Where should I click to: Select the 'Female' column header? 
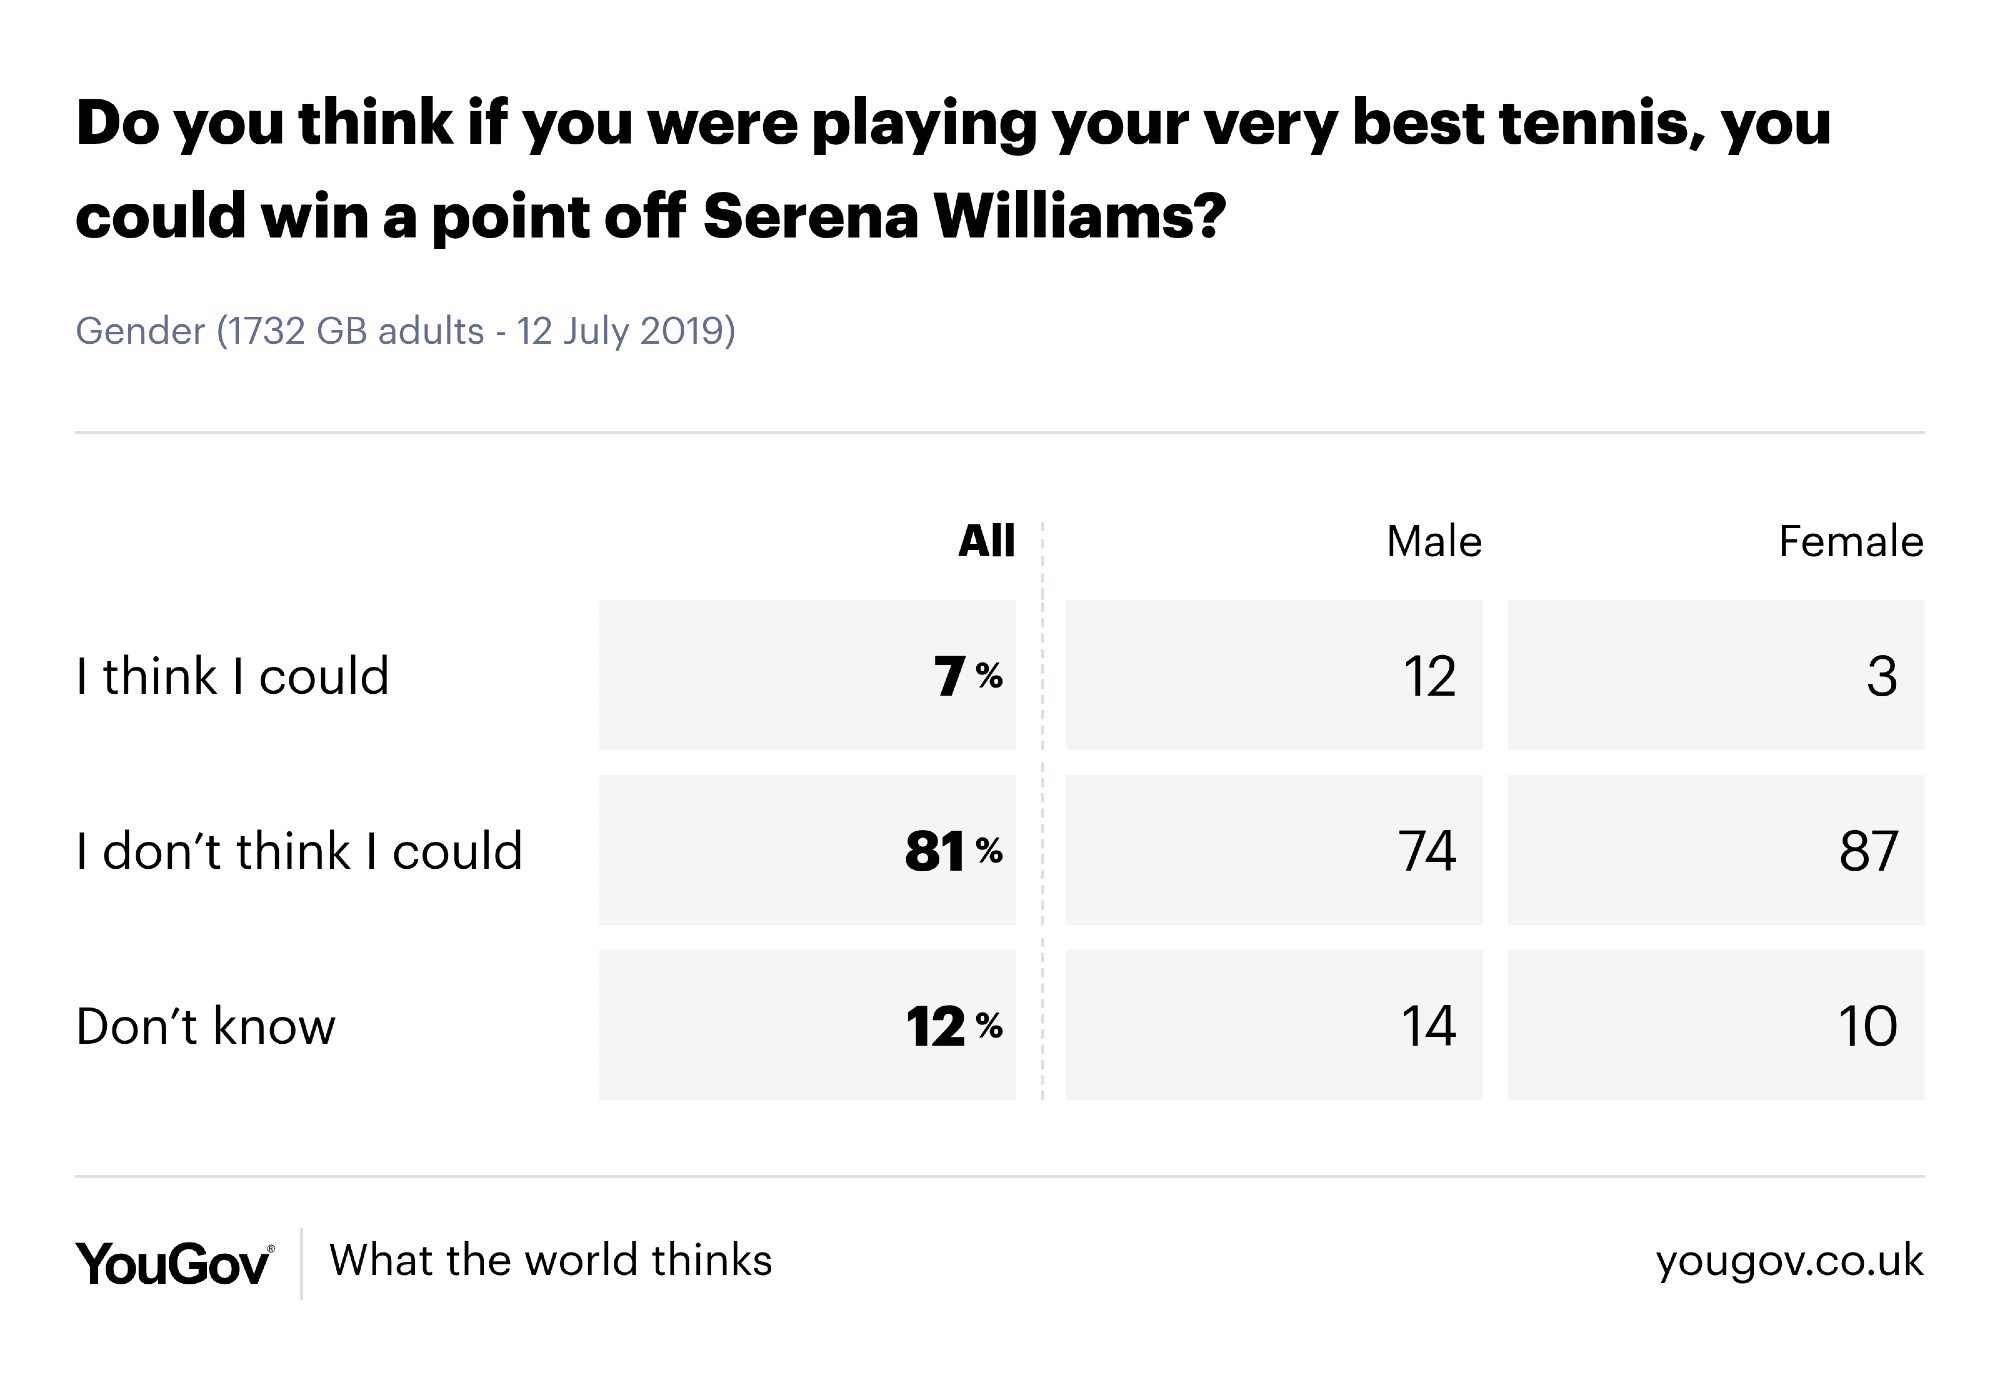click(1850, 541)
